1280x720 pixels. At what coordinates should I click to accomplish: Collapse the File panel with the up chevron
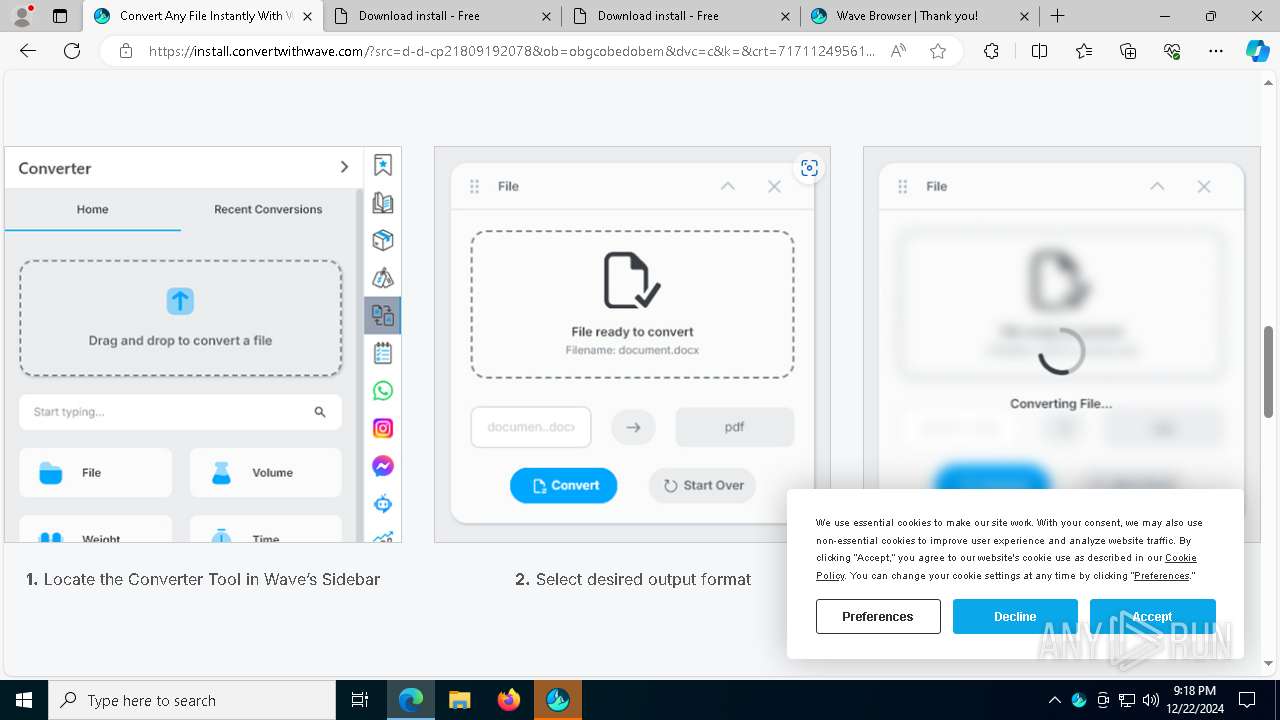pos(728,186)
